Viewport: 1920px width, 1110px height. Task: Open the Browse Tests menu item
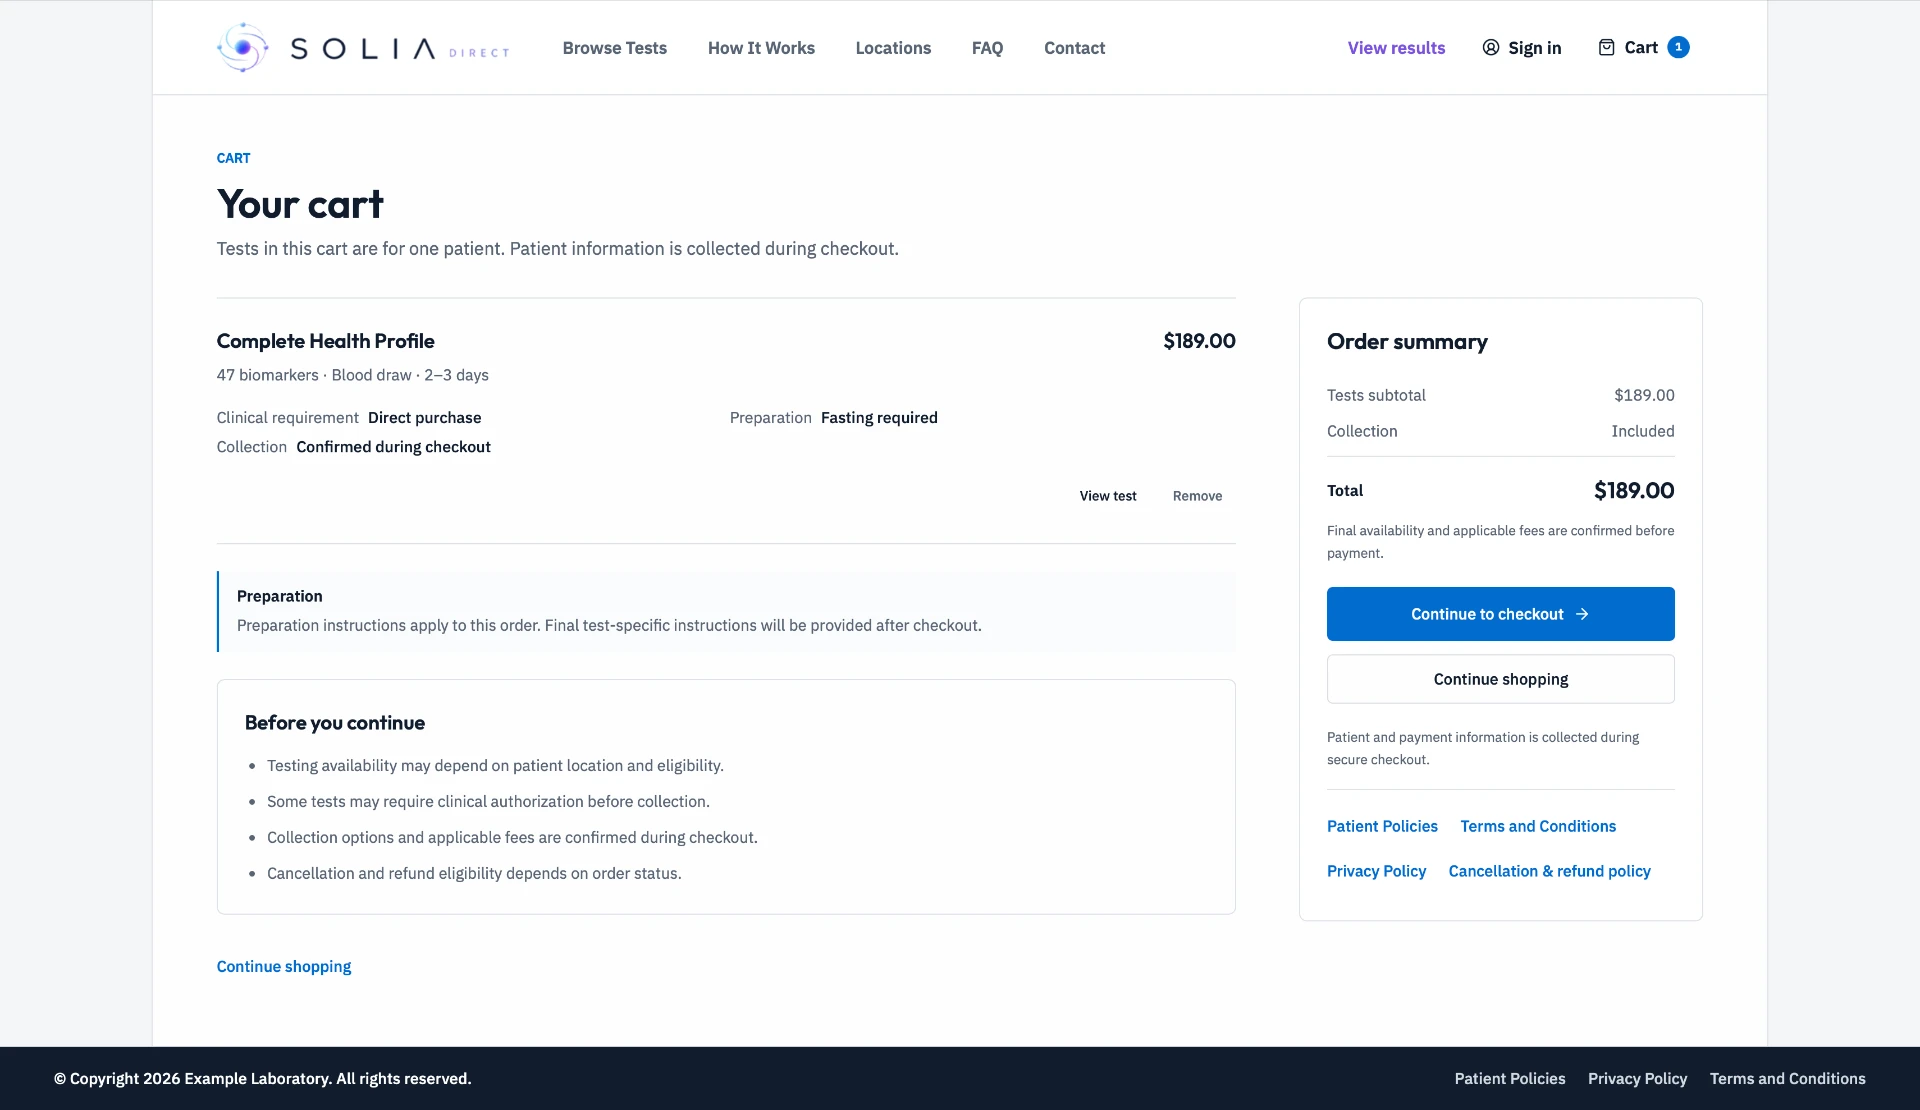tap(614, 48)
